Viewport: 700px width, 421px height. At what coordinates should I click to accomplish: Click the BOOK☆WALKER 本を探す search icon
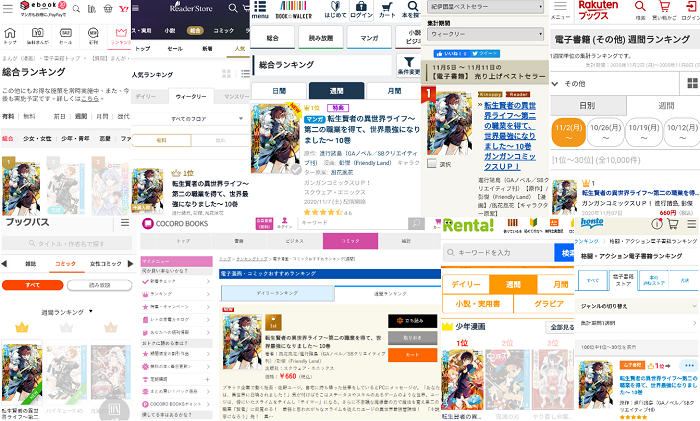click(x=412, y=10)
